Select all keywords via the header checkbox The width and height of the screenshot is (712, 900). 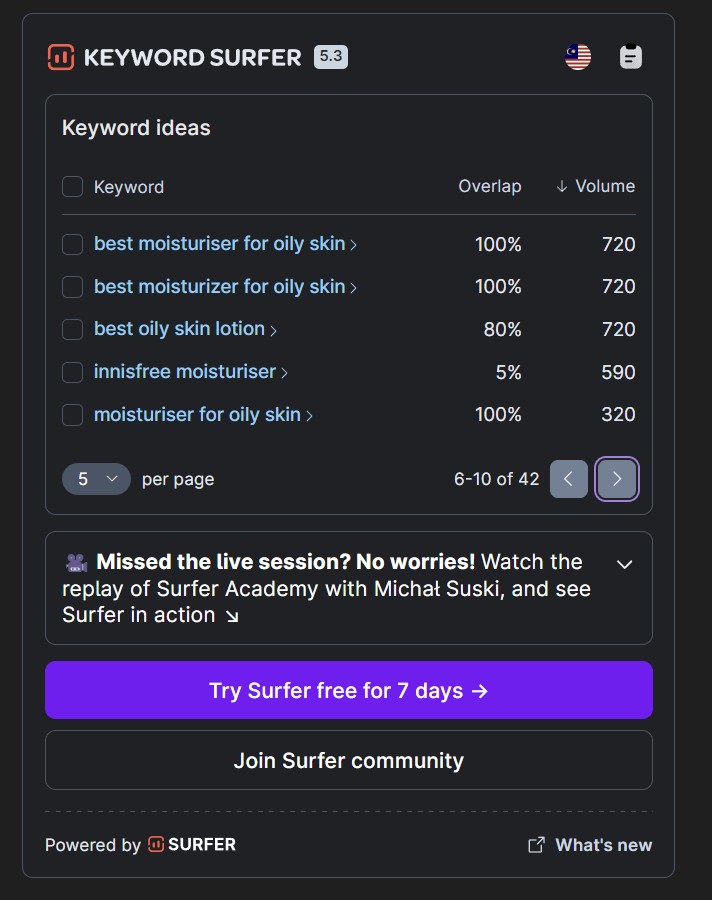tap(72, 187)
